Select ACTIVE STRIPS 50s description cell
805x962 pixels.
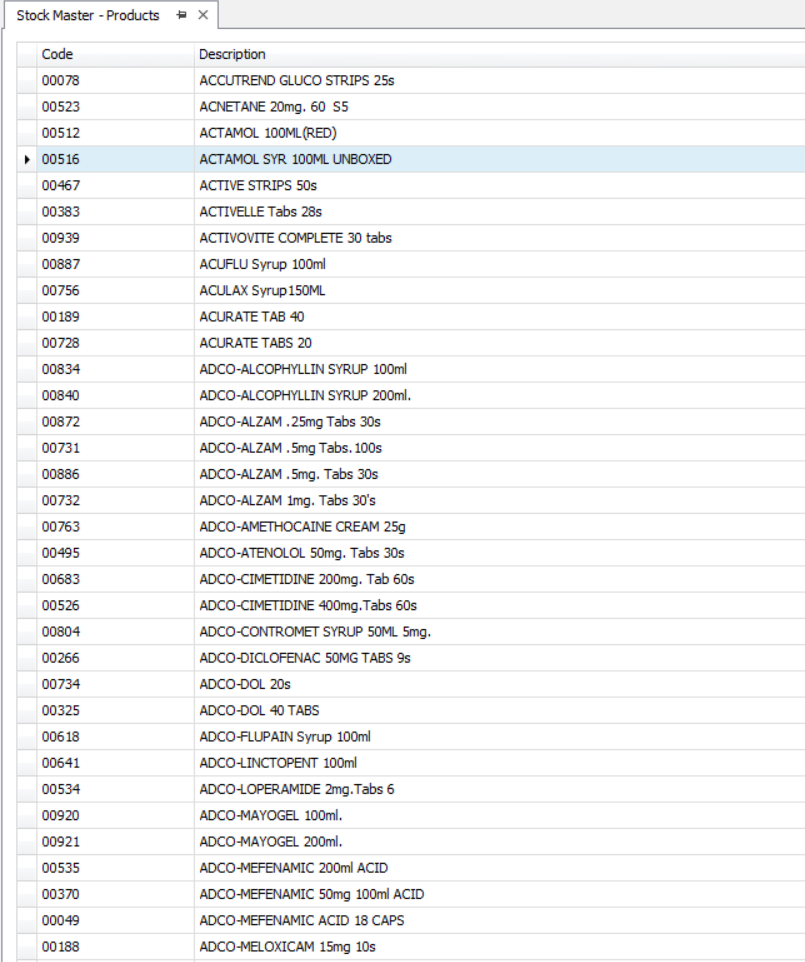pyautogui.click(x=499, y=186)
